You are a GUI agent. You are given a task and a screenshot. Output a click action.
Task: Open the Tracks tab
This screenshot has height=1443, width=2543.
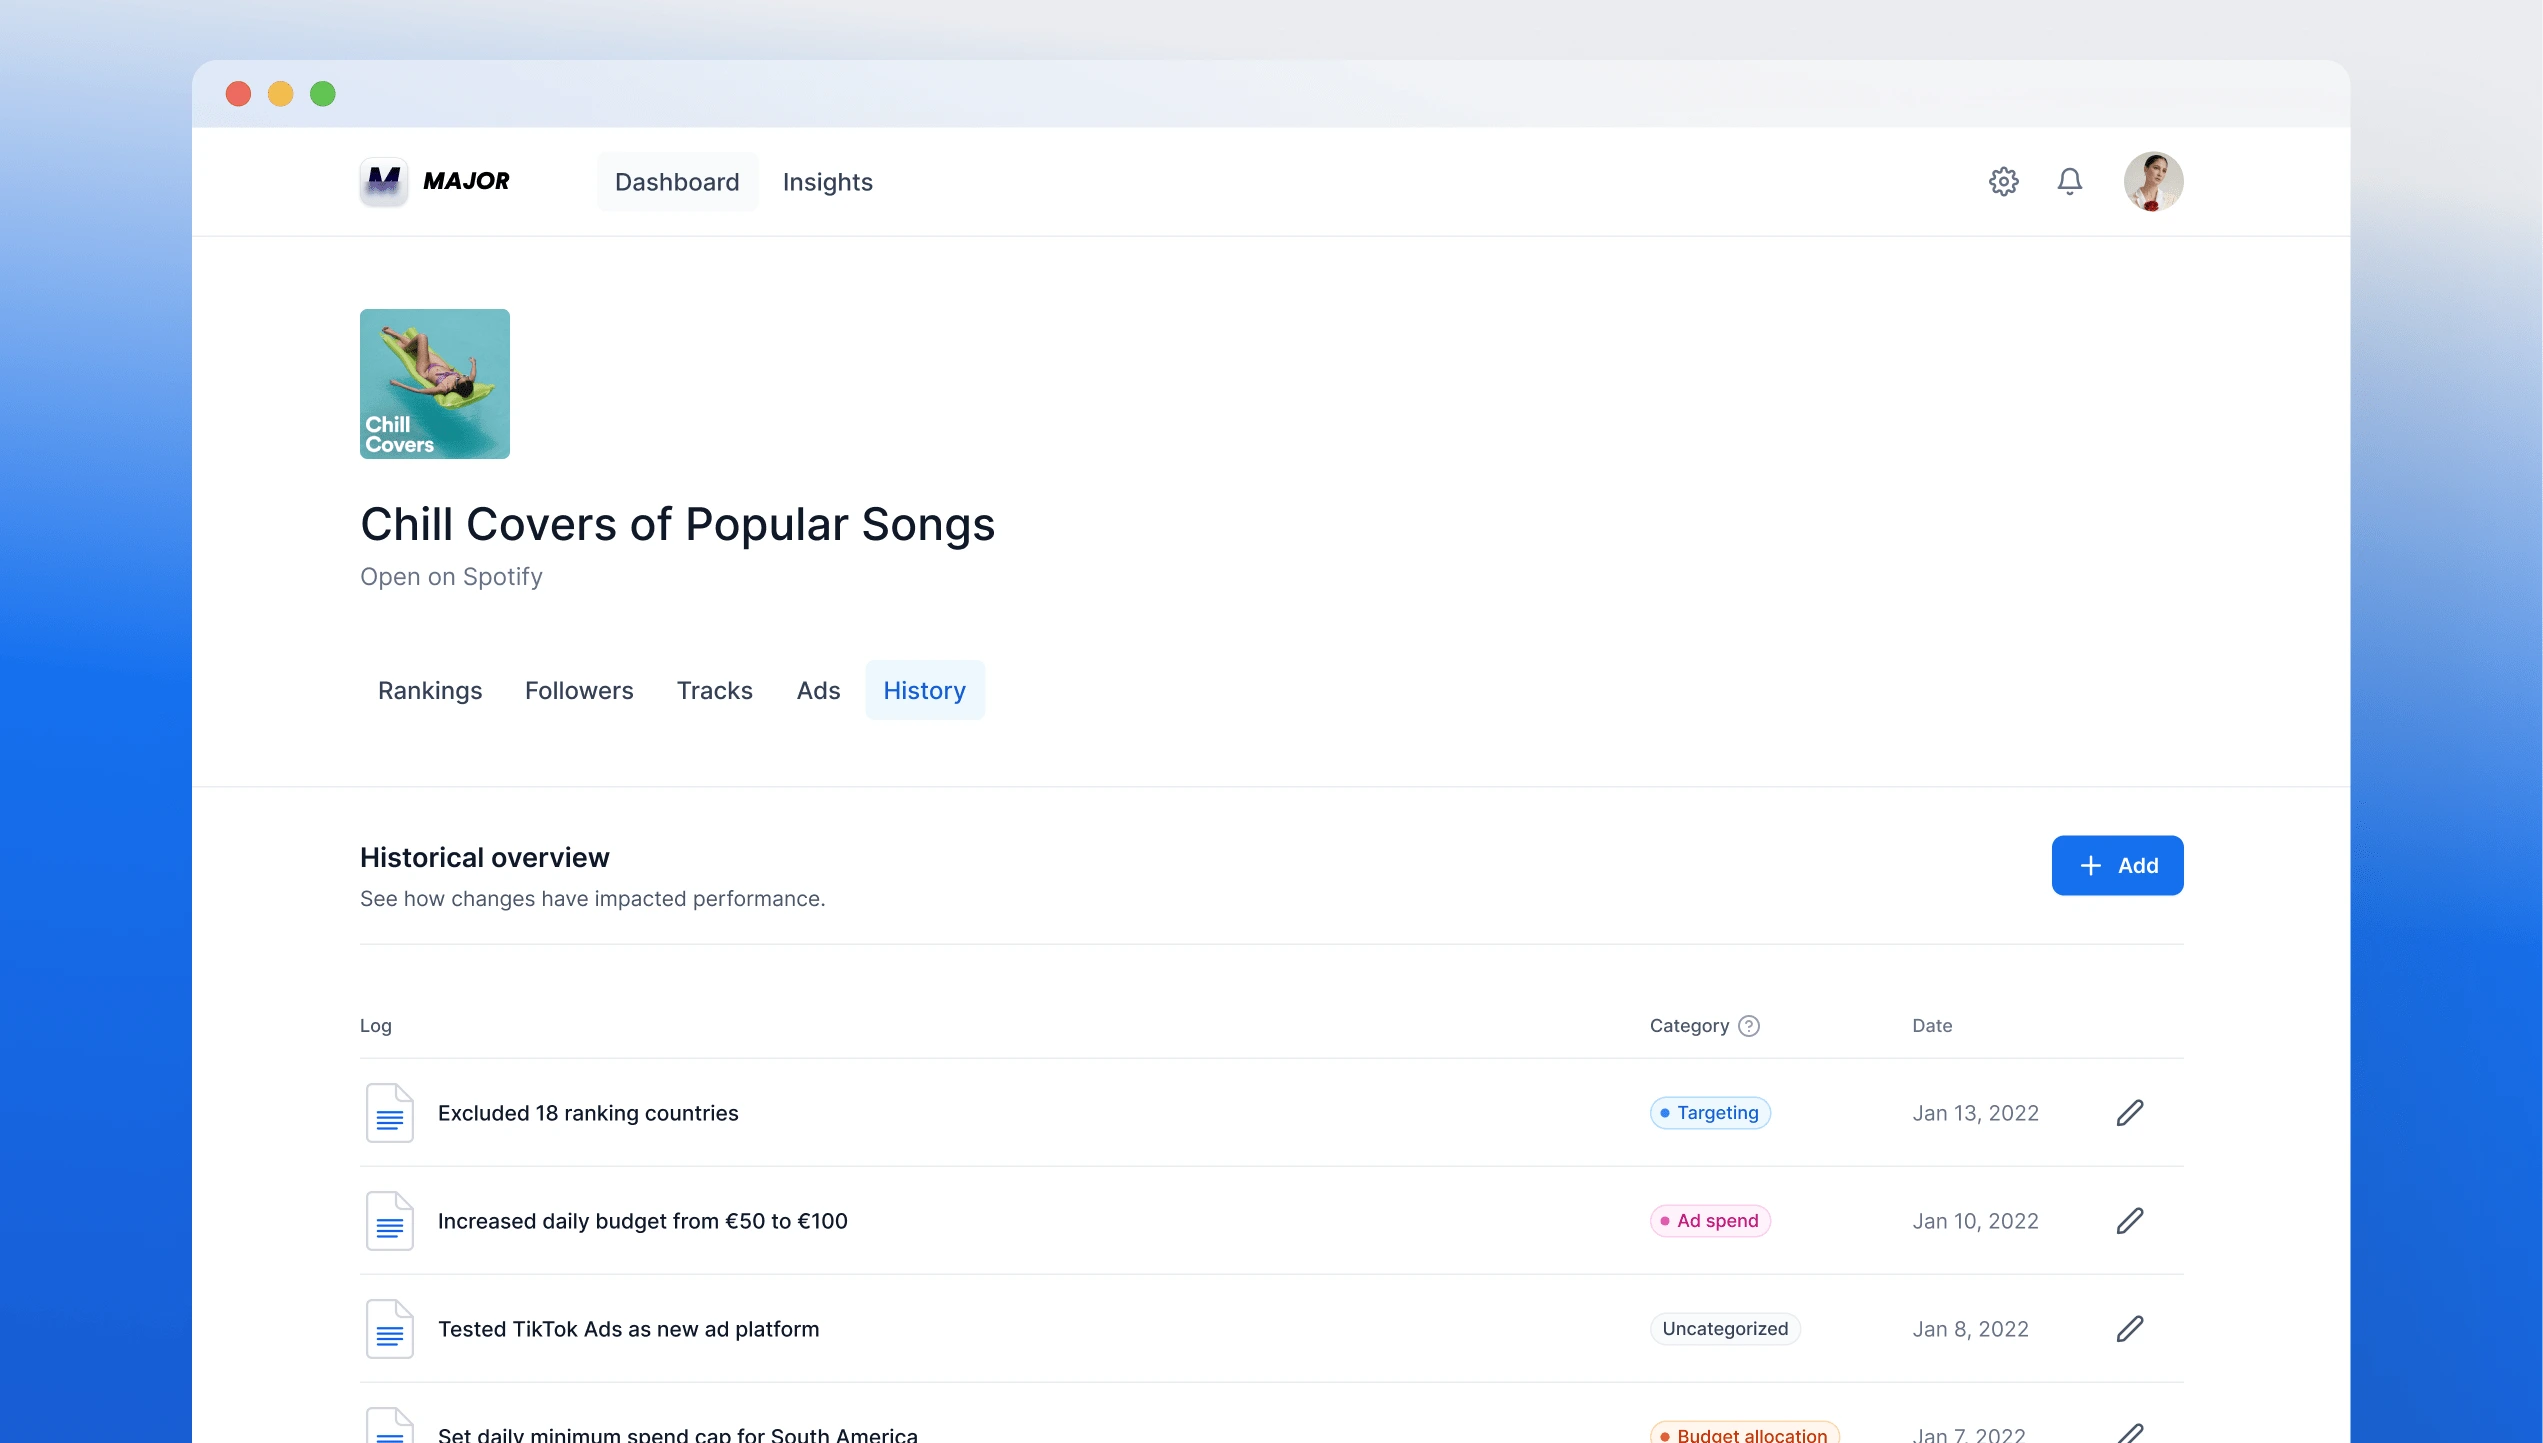pos(714,690)
